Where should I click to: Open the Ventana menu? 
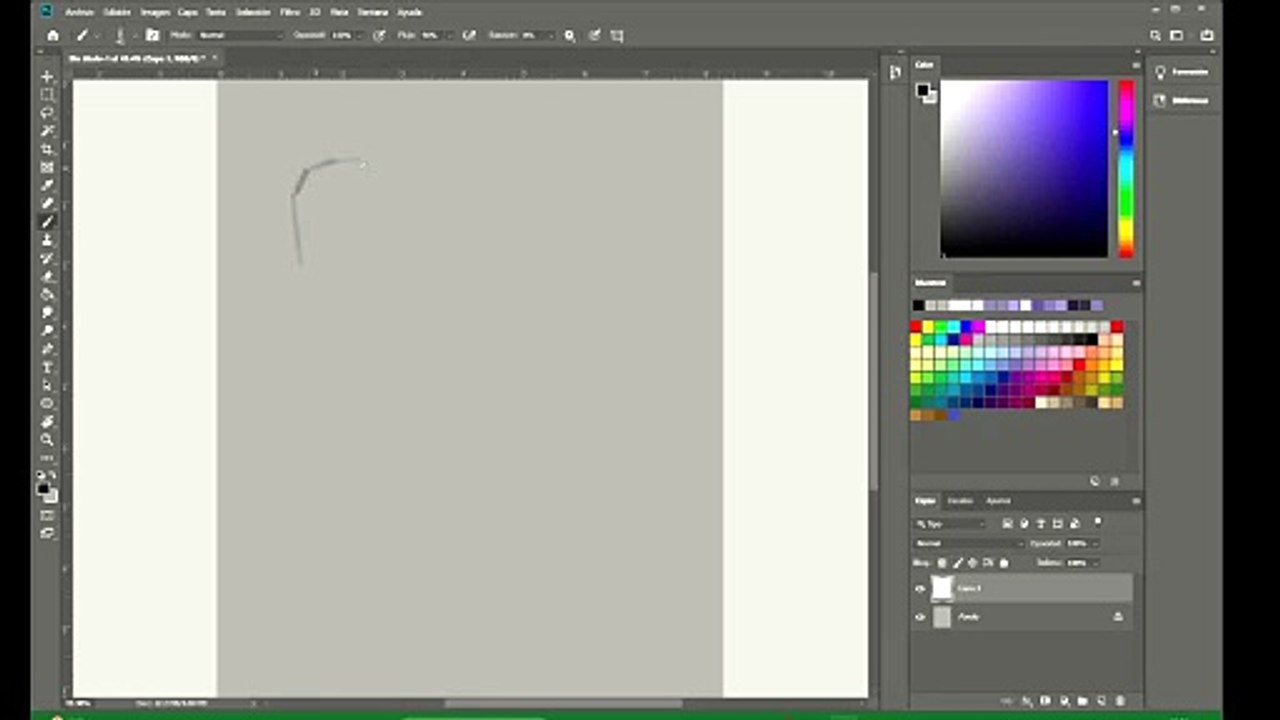(x=372, y=12)
